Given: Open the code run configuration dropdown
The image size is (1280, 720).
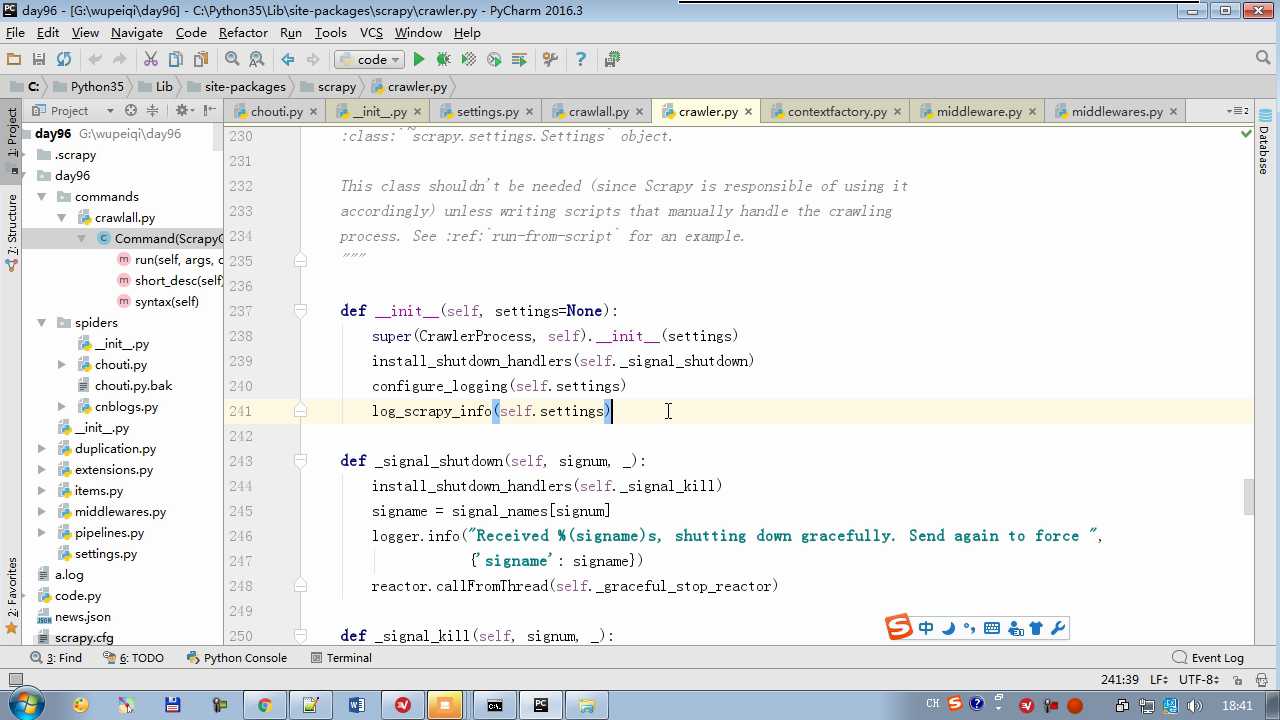Looking at the screenshot, I should pos(369,60).
